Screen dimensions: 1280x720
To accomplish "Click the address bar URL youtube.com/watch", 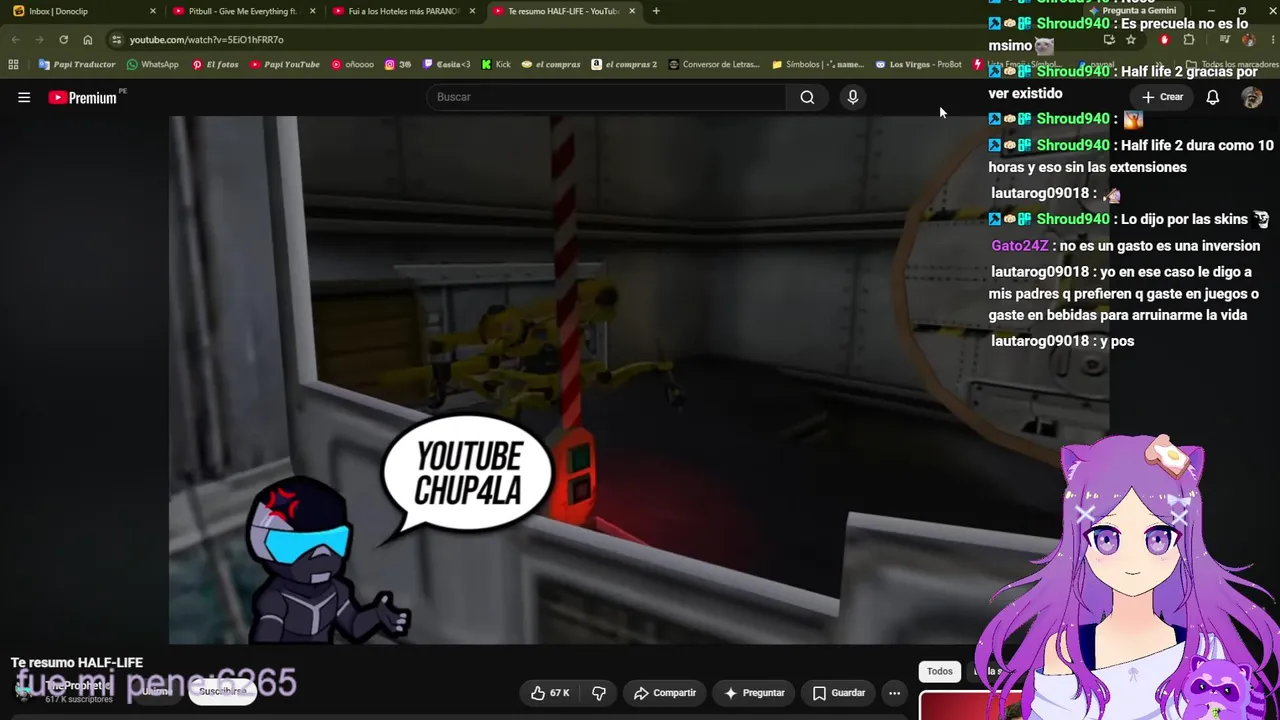I will coord(206,40).
